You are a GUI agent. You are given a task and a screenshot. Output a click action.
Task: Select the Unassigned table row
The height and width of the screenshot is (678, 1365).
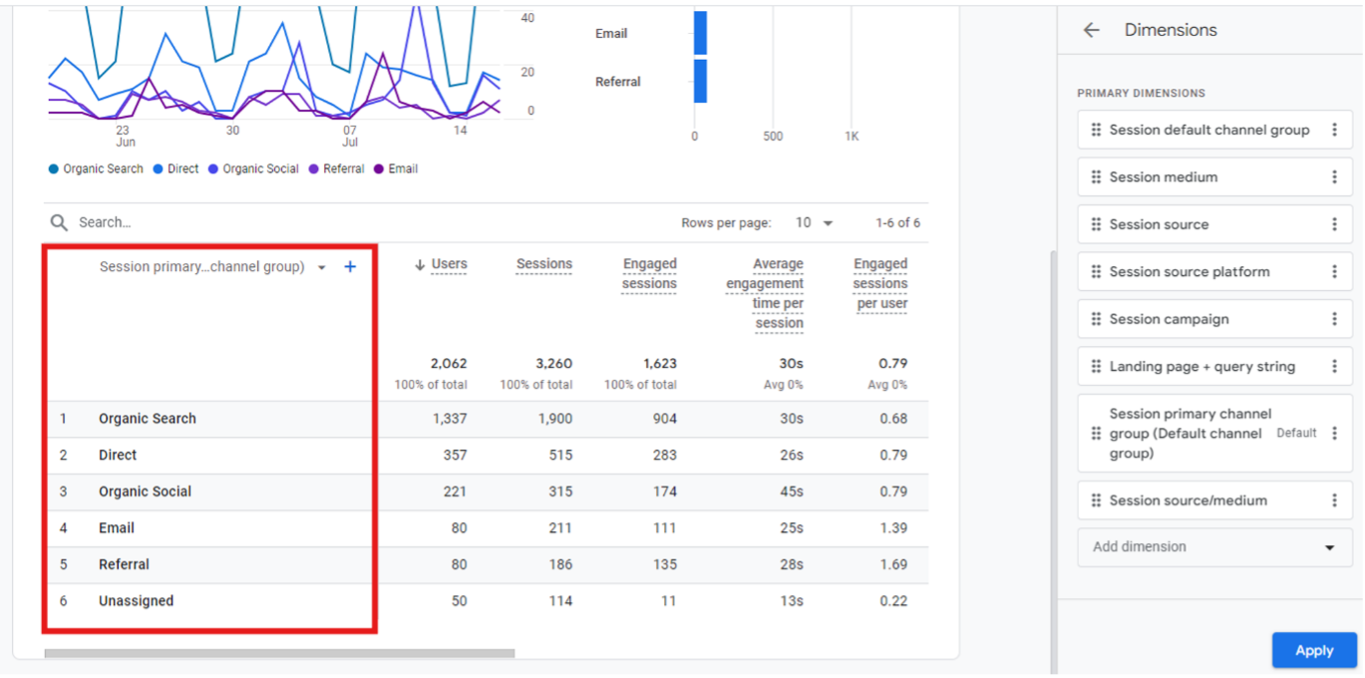click(x=486, y=601)
